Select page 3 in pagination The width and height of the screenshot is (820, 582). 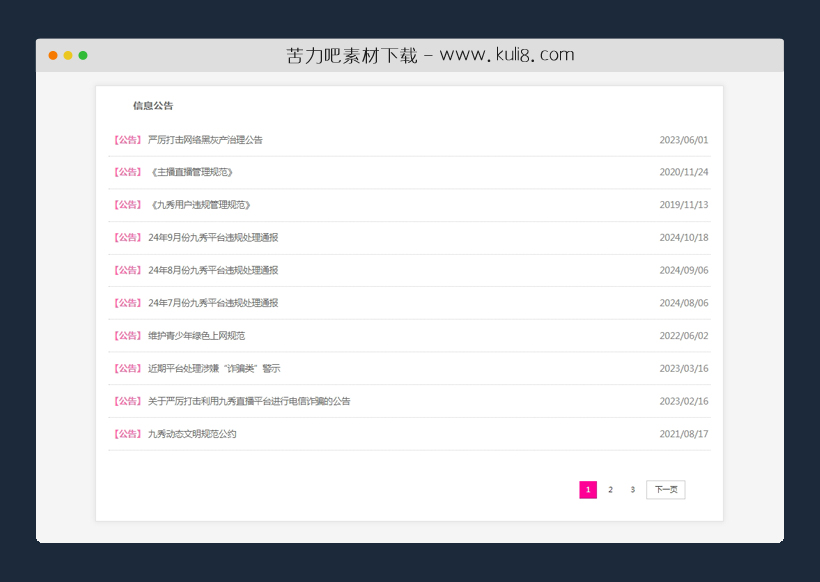632,489
